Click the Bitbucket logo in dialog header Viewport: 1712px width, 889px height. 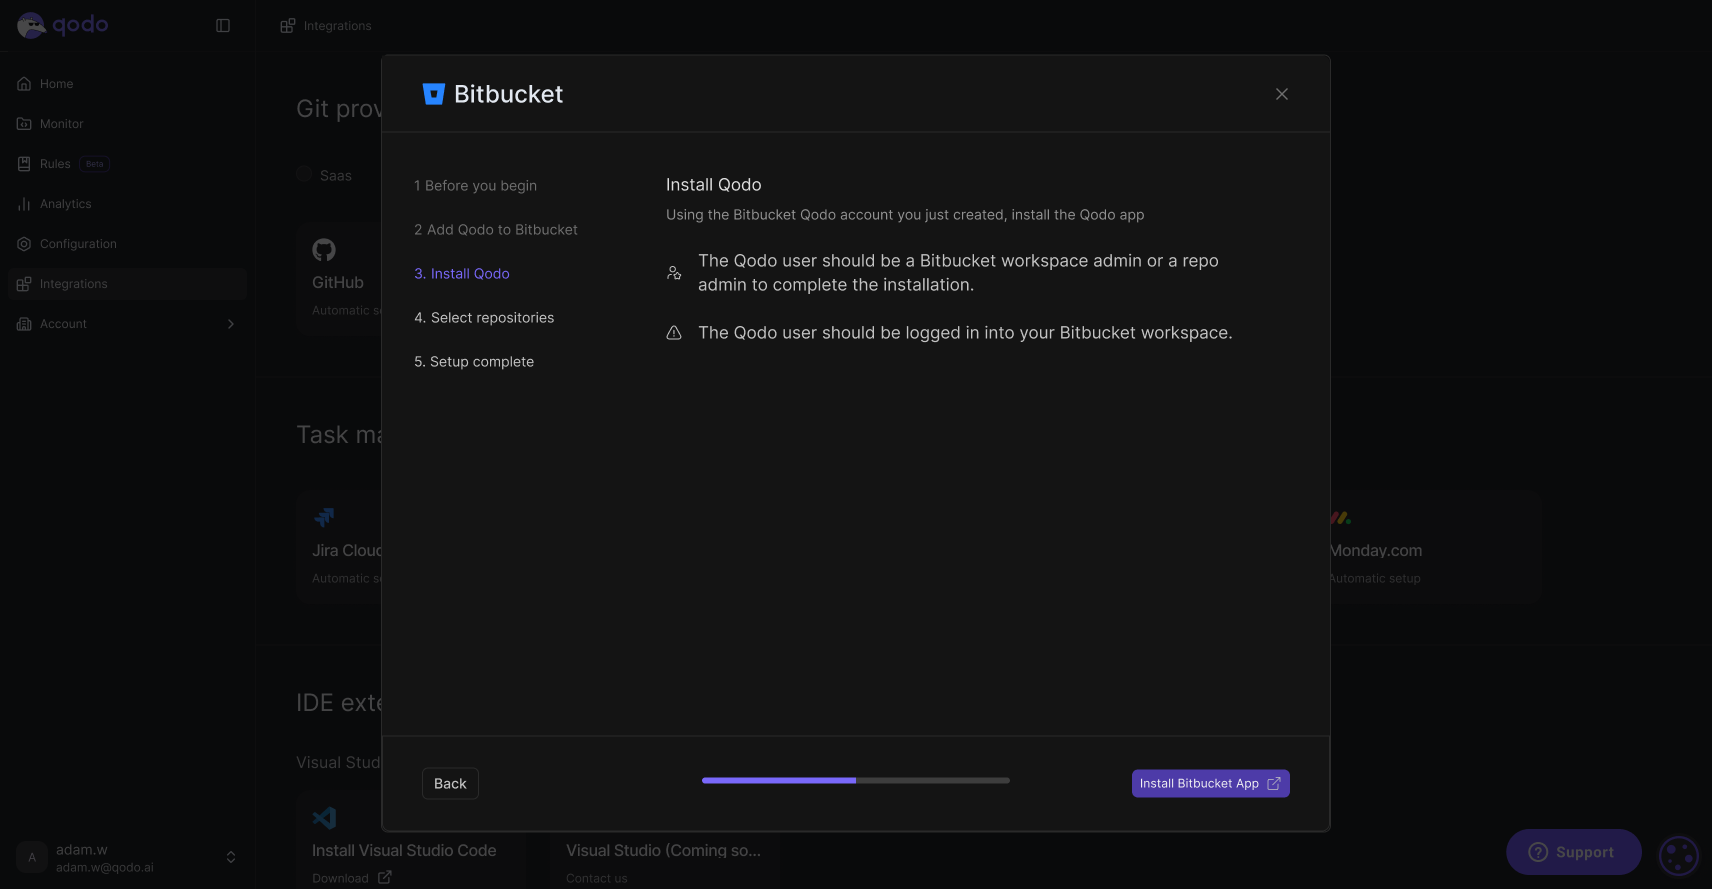click(433, 94)
